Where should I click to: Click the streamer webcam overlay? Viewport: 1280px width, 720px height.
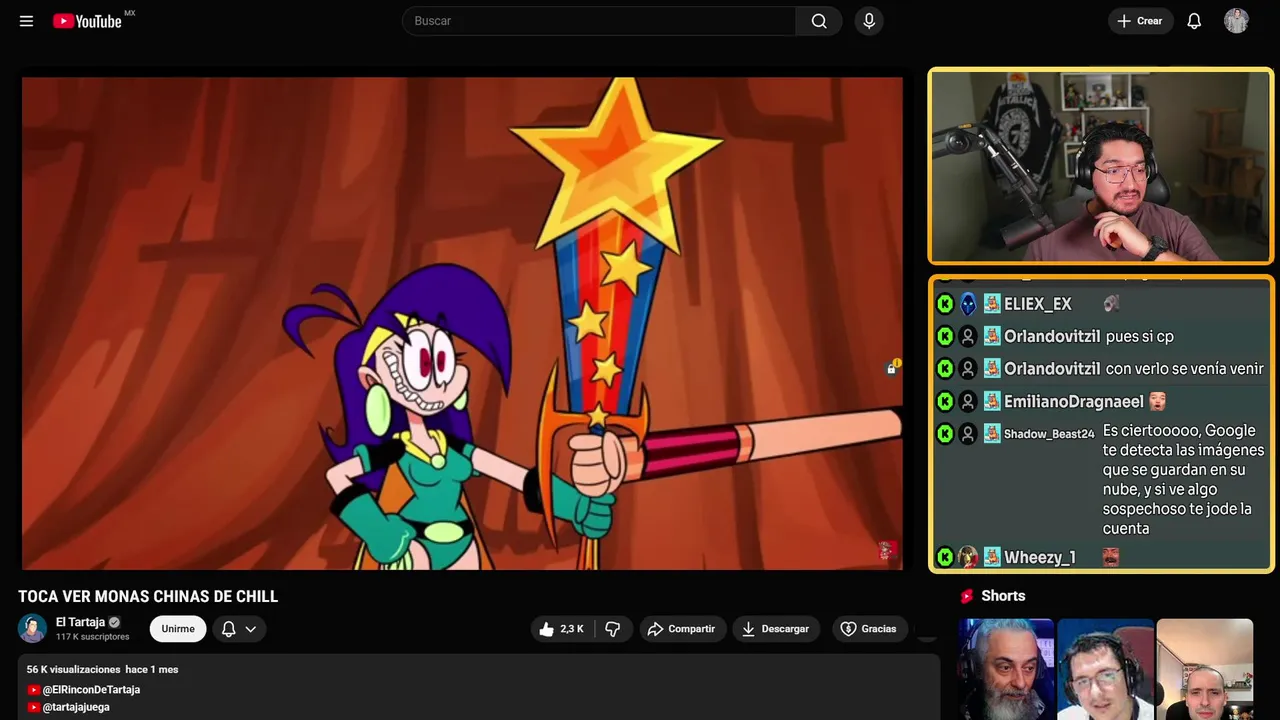click(1100, 166)
